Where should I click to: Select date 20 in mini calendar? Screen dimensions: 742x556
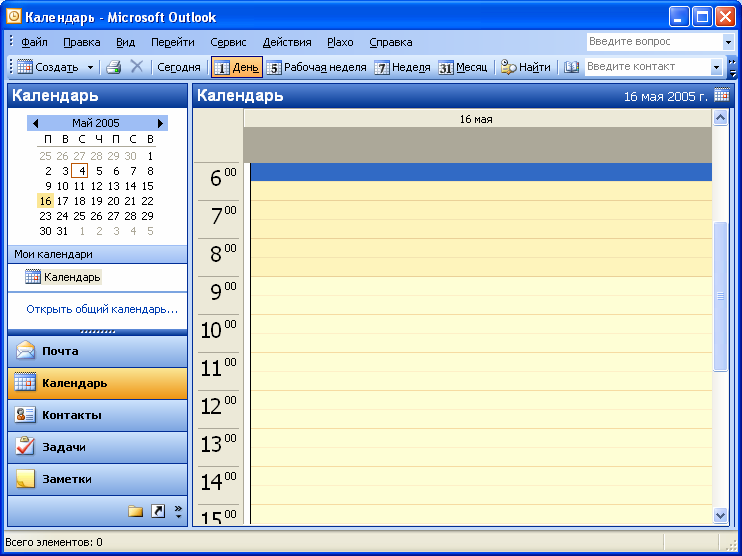[x=114, y=201]
